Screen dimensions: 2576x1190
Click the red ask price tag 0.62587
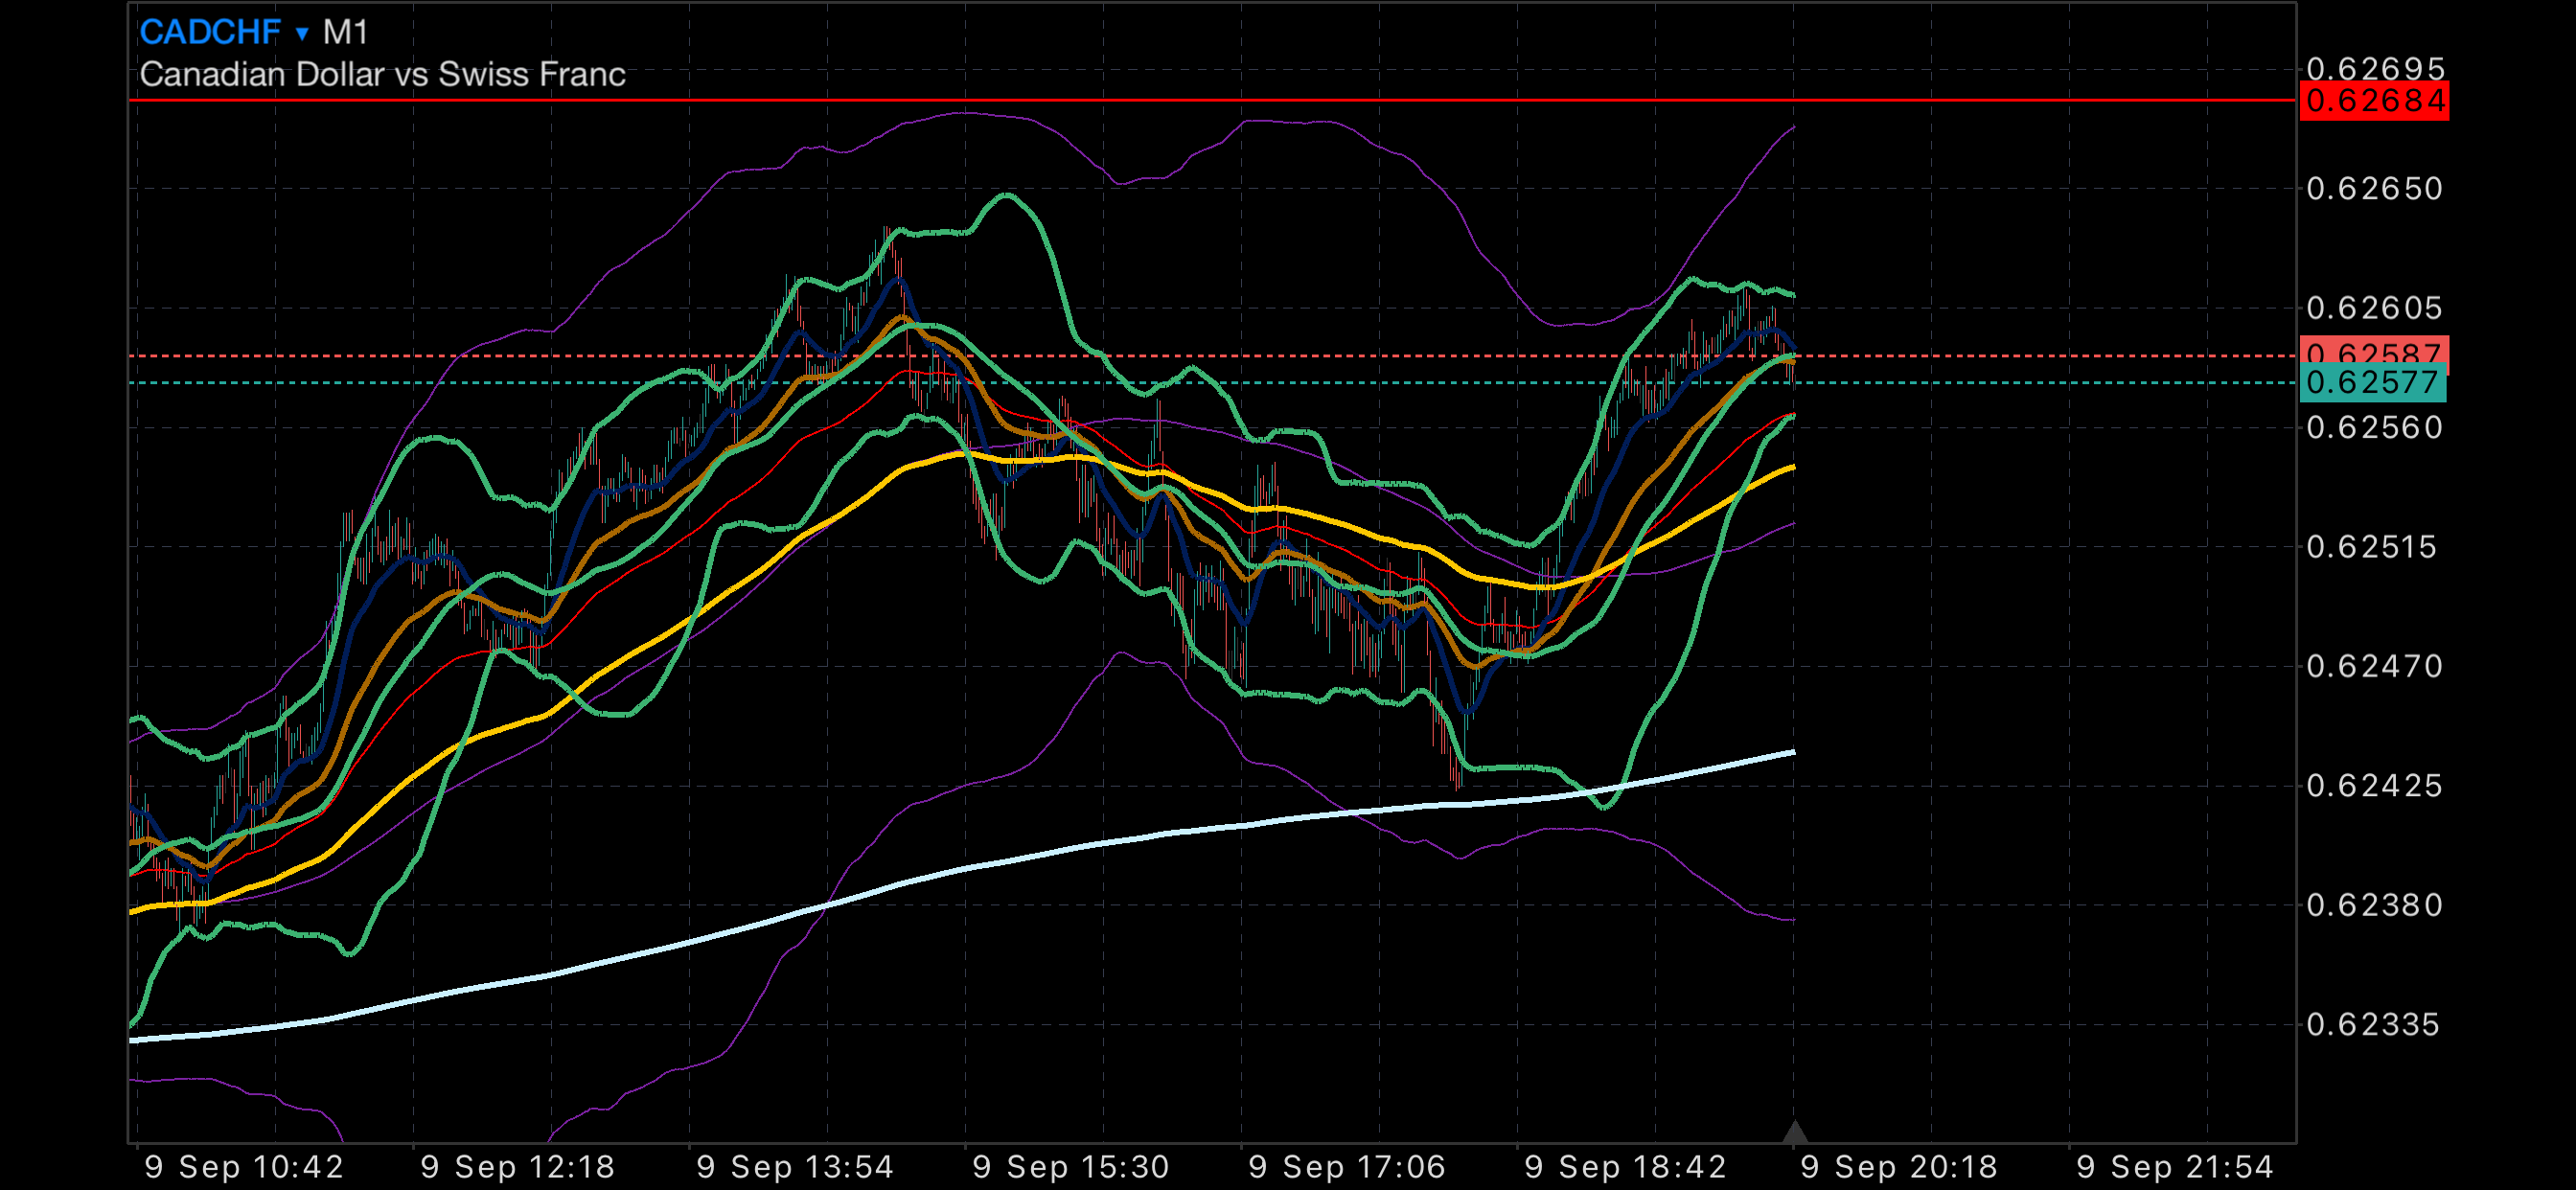coord(2373,350)
